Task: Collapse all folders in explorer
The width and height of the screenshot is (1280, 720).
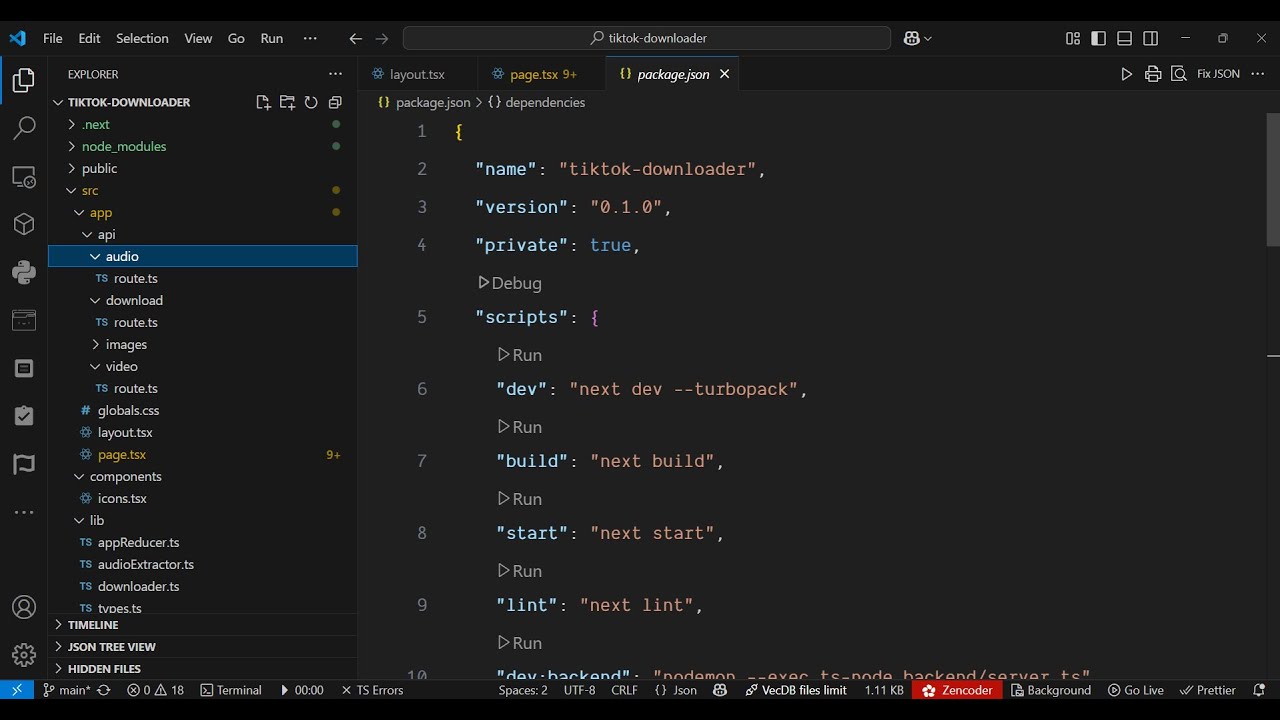Action: click(x=335, y=102)
